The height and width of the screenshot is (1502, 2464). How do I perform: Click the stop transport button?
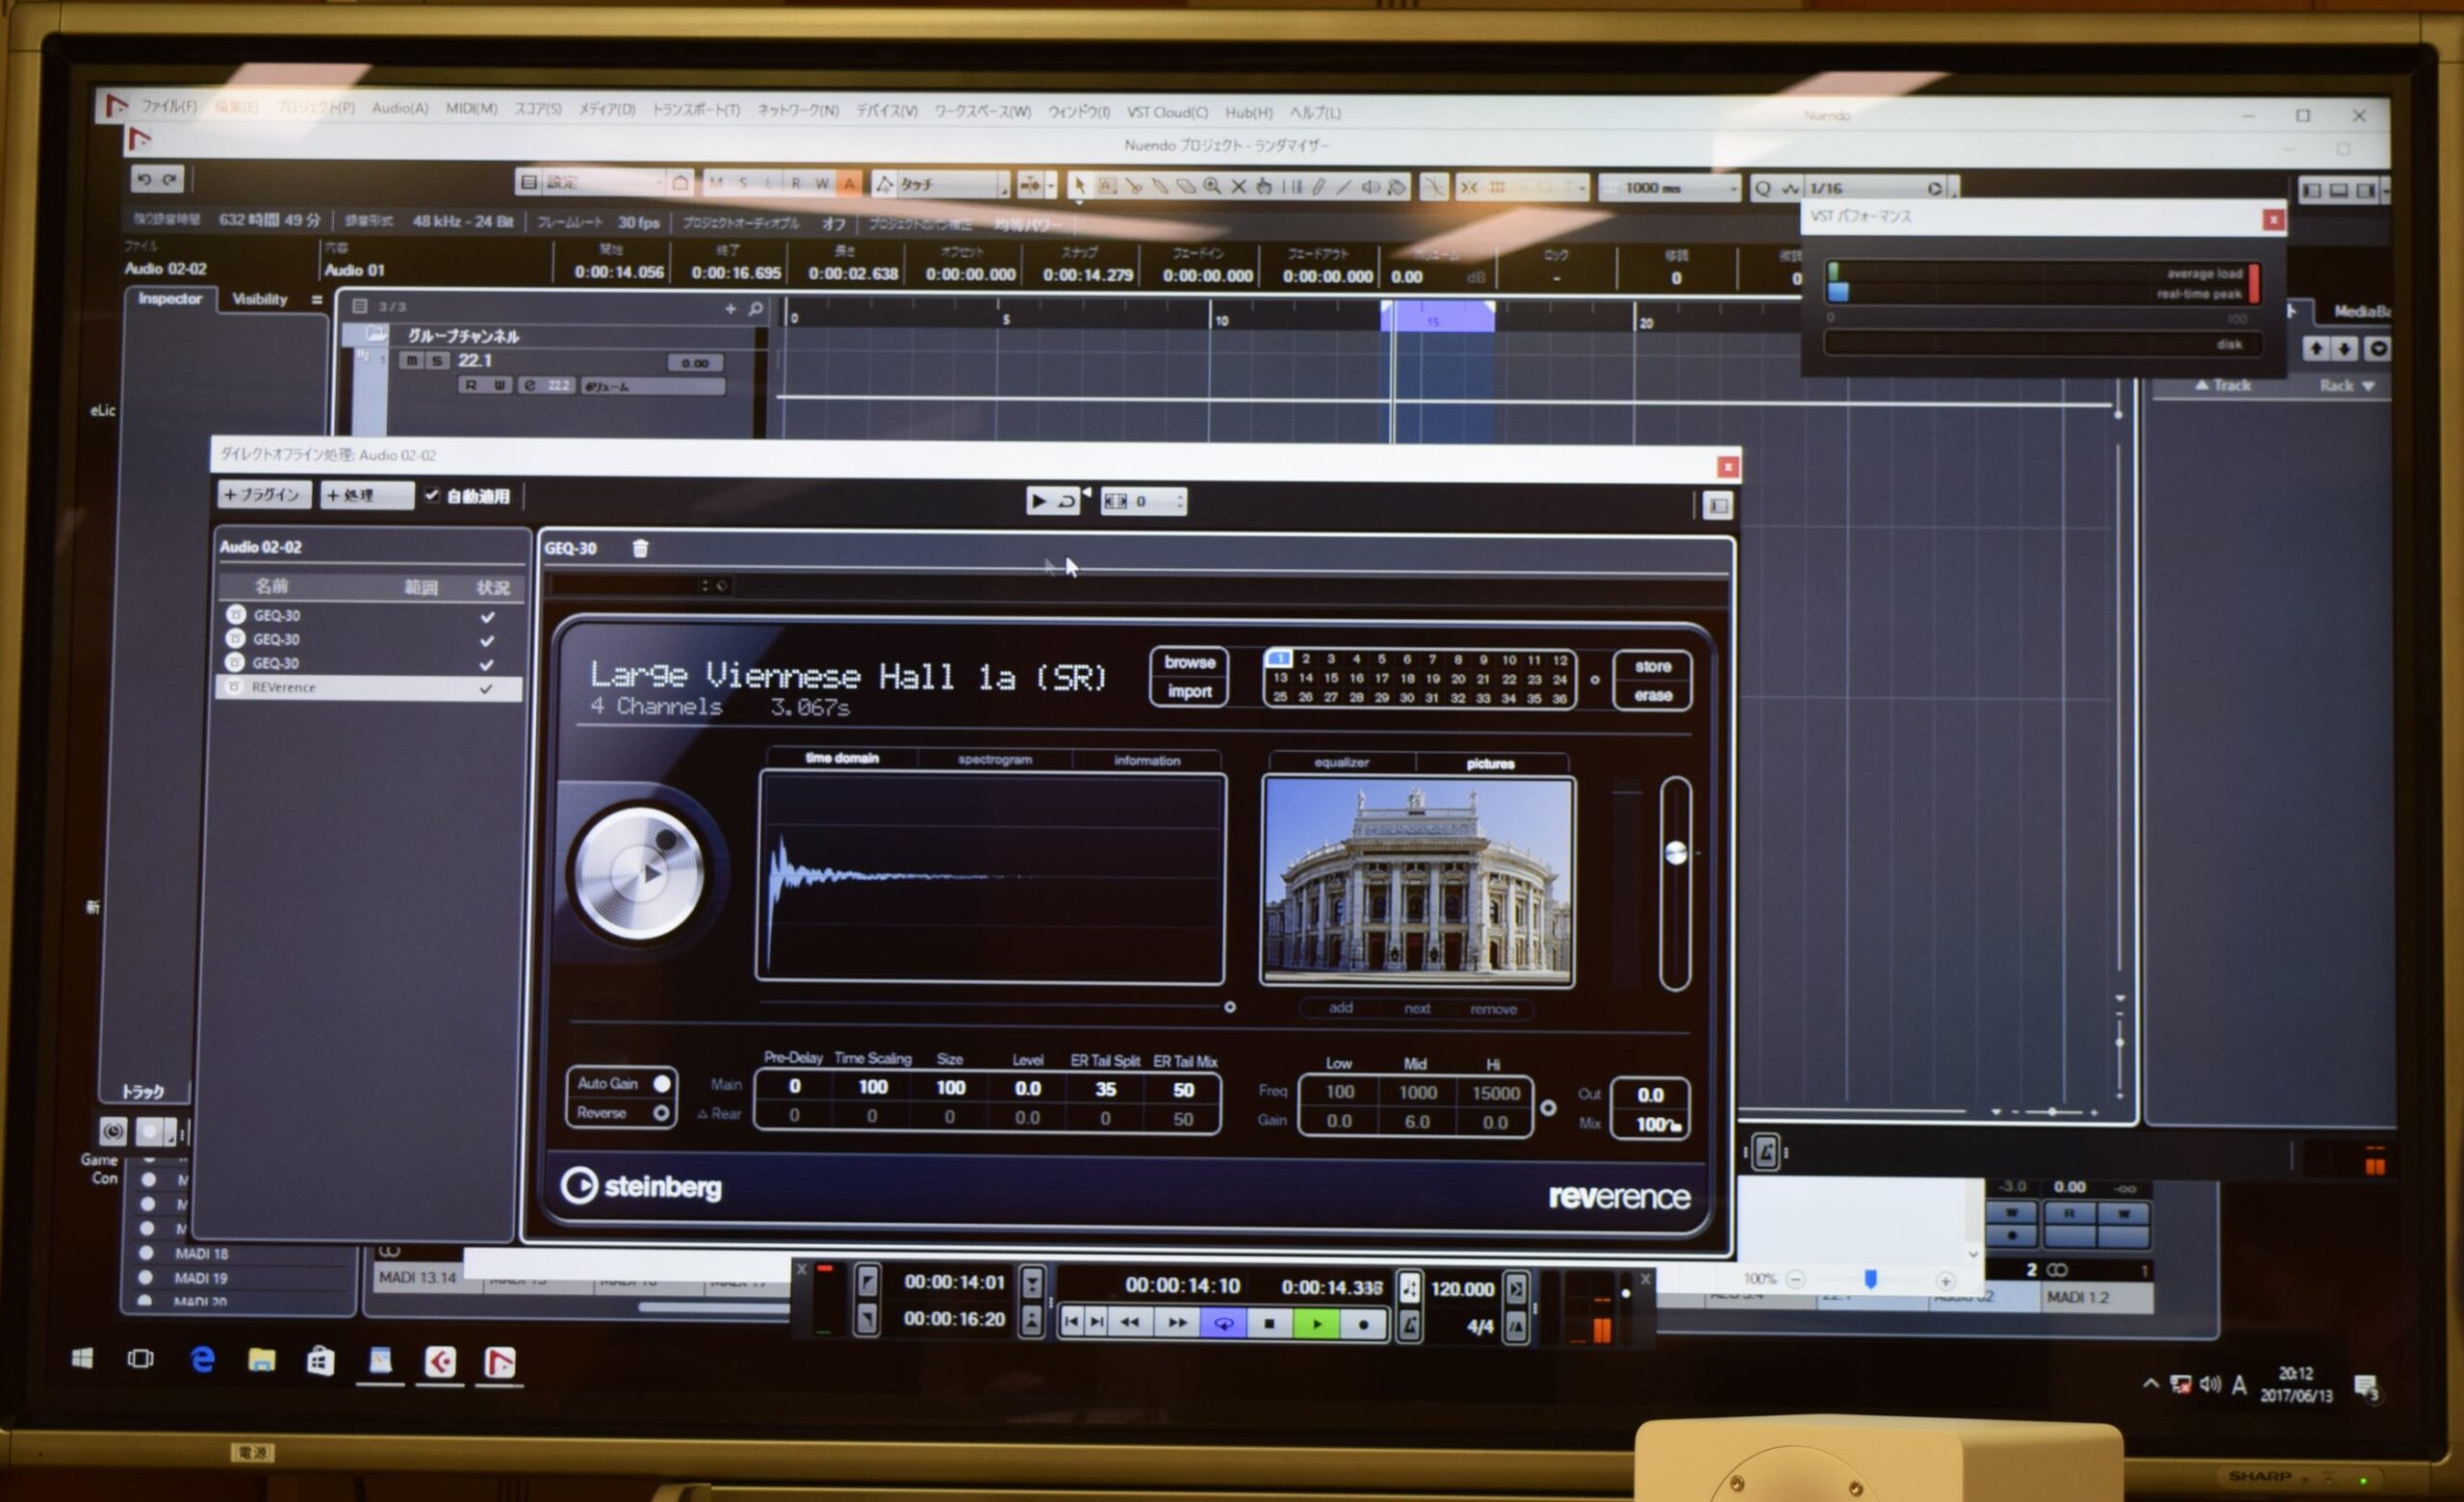pyautogui.click(x=1269, y=1323)
